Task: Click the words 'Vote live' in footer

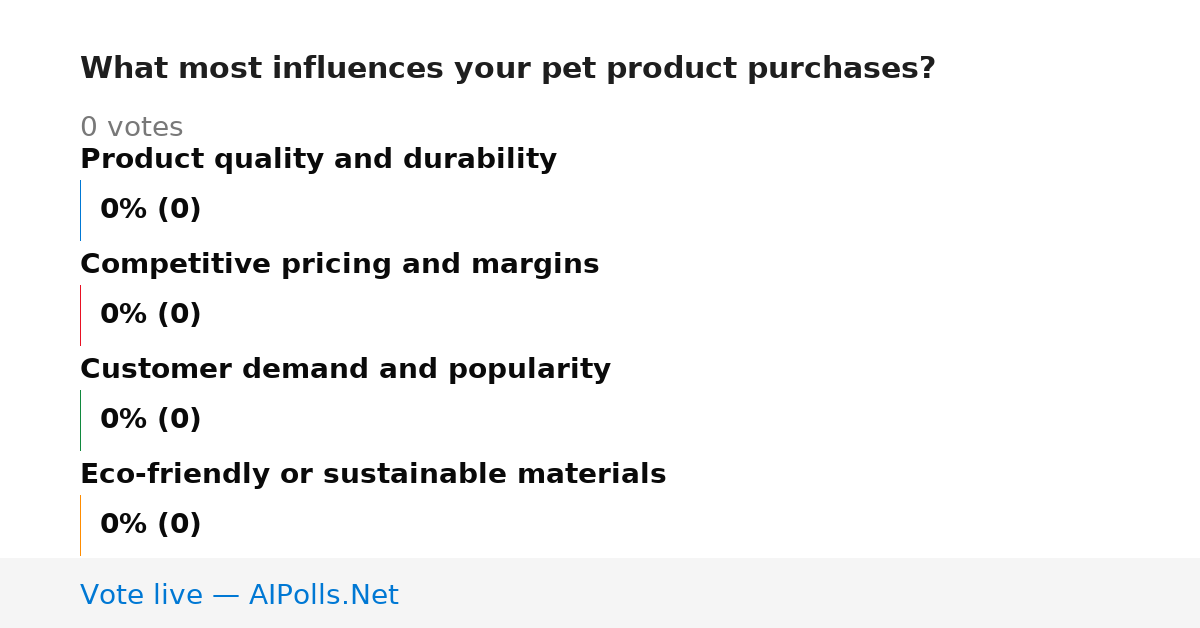Action: [141, 595]
